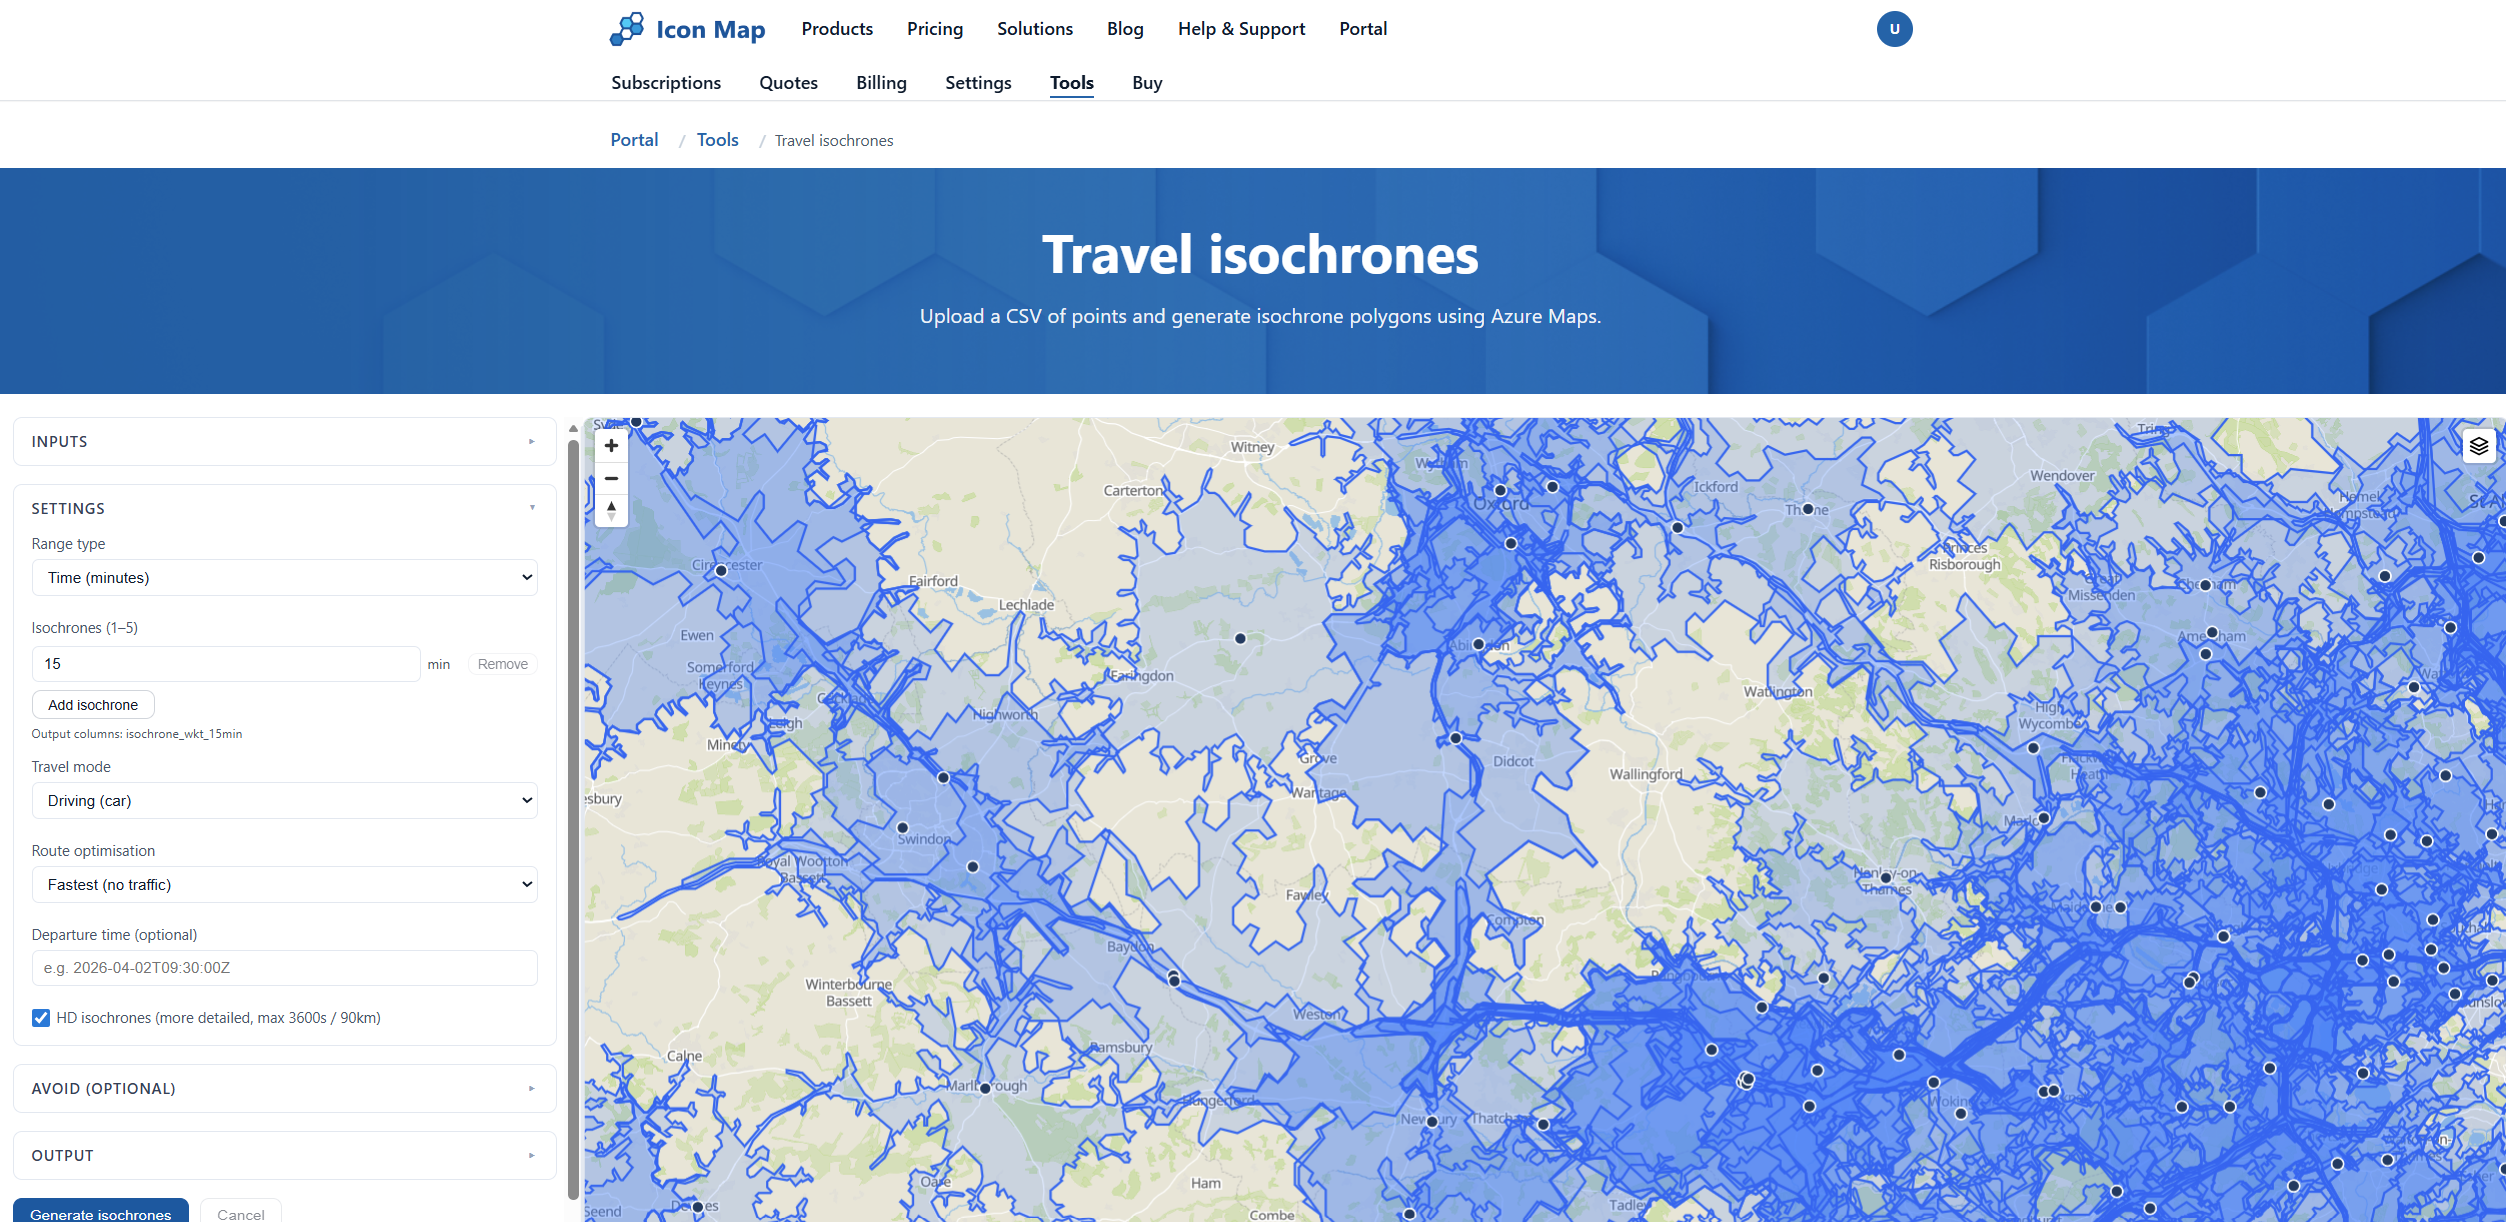This screenshot has width=2506, height=1222.
Task: Click the compass reset icon below zoom controls
Action: coord(611,511)
